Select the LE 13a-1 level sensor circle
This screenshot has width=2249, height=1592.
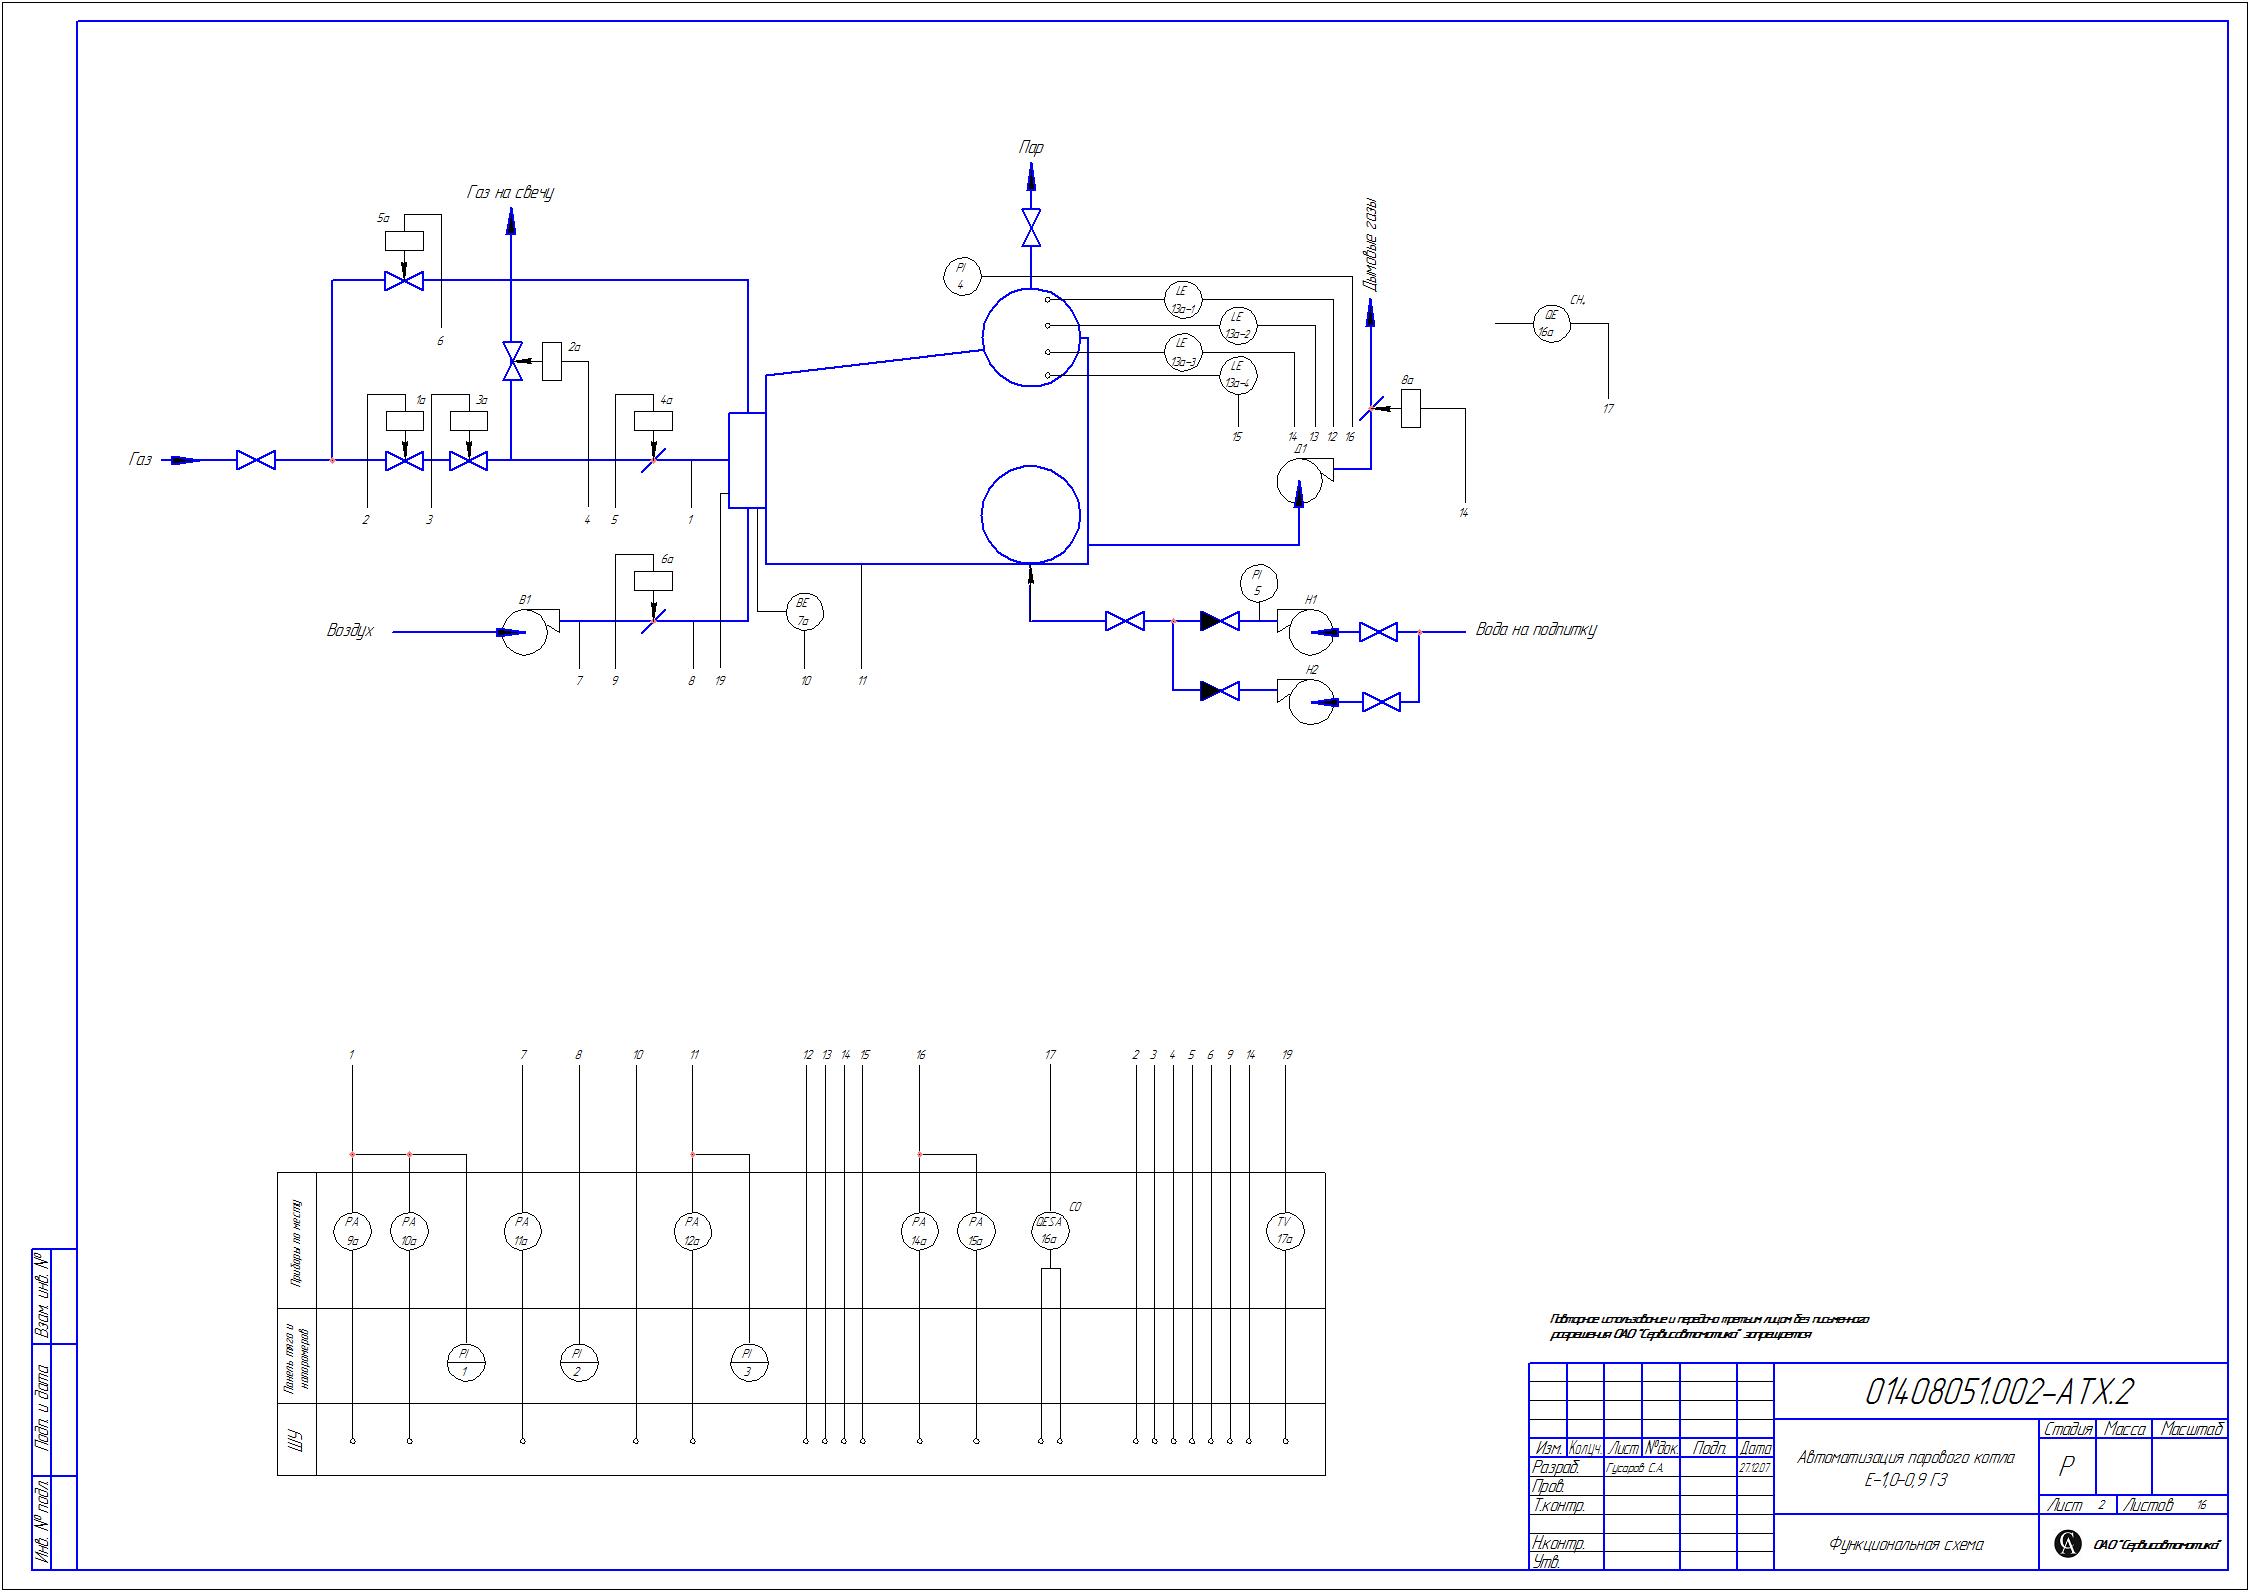pyautogui.click(x=1183, y=299)
